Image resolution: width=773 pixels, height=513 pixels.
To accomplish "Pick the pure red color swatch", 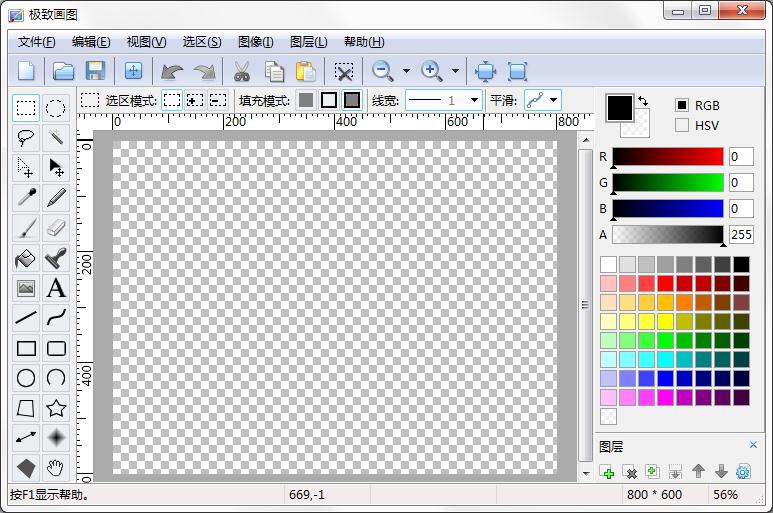I will pyautogui.click(x=665, y=283).
